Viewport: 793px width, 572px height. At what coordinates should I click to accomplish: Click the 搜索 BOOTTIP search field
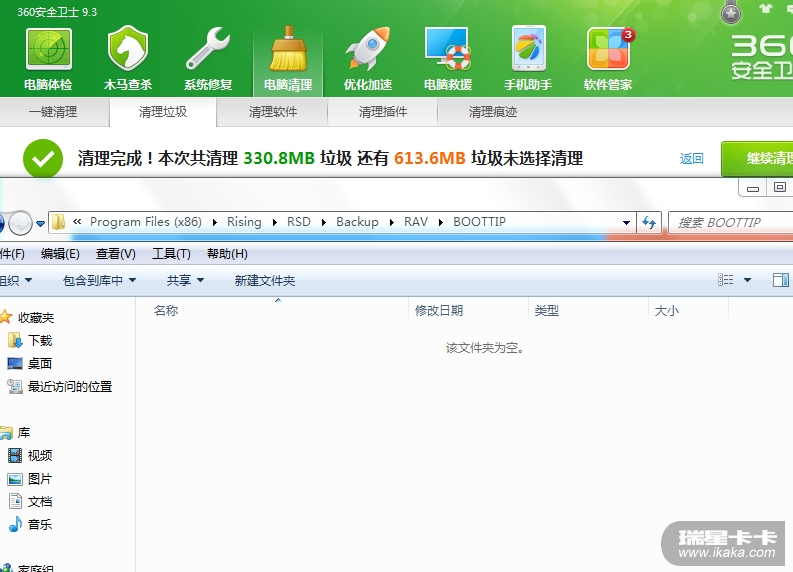click(731, 223)
